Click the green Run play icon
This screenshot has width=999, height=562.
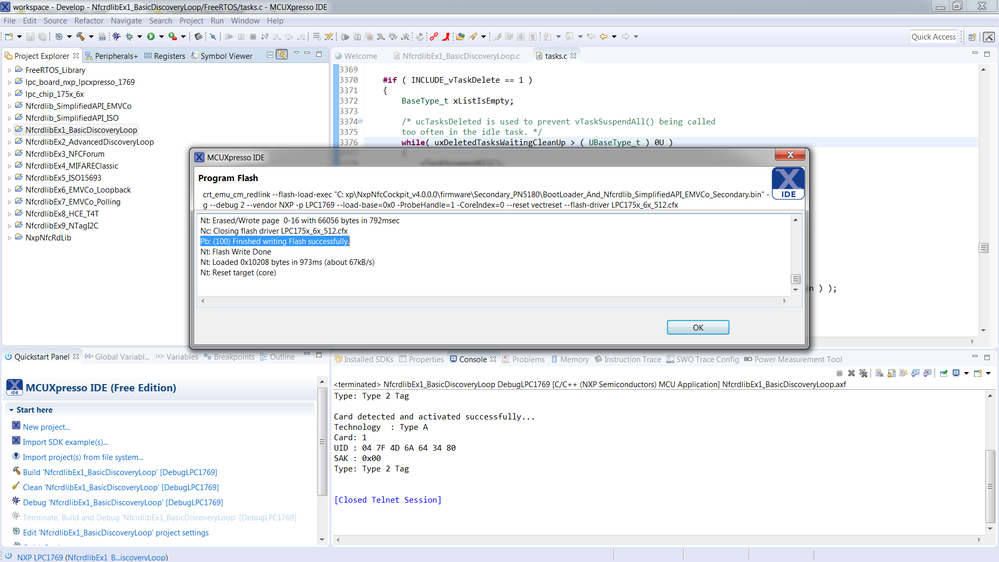click(x=151, y=37)
